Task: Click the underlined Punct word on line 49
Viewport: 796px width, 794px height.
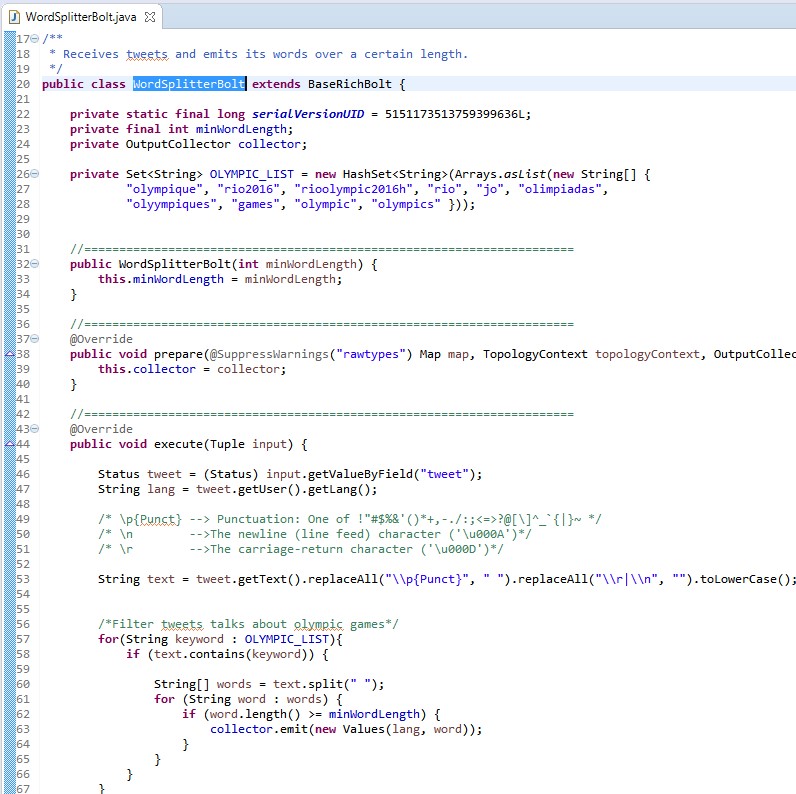Action: tap(160, 519)
